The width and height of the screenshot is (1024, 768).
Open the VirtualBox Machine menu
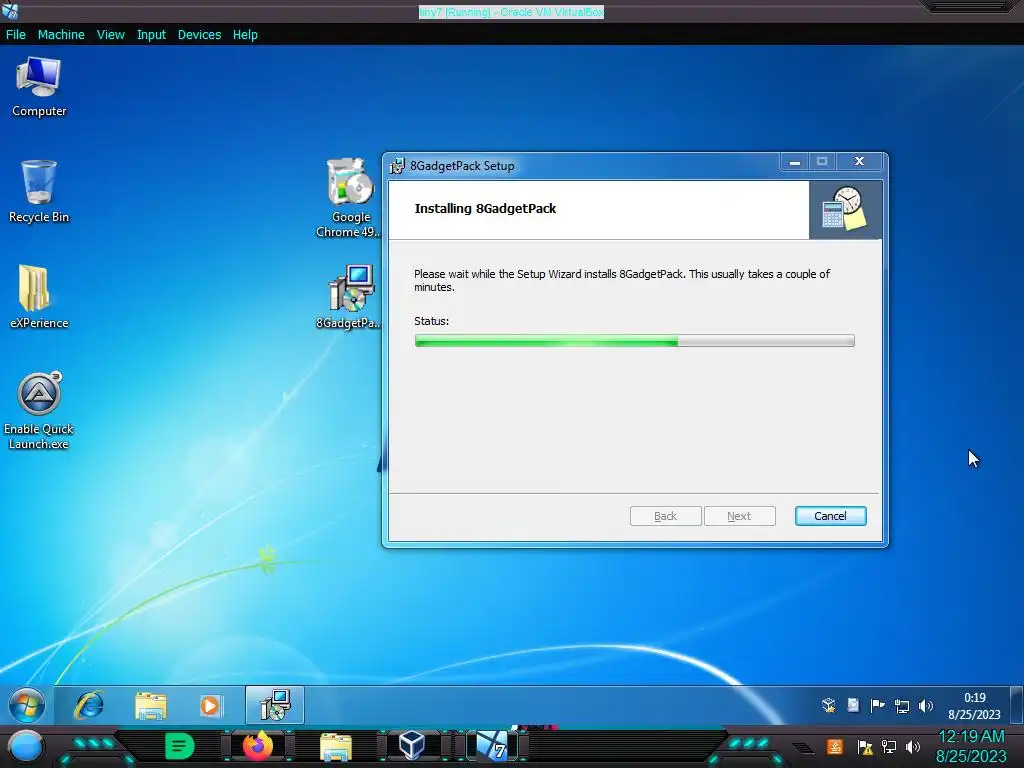point(61,35)
